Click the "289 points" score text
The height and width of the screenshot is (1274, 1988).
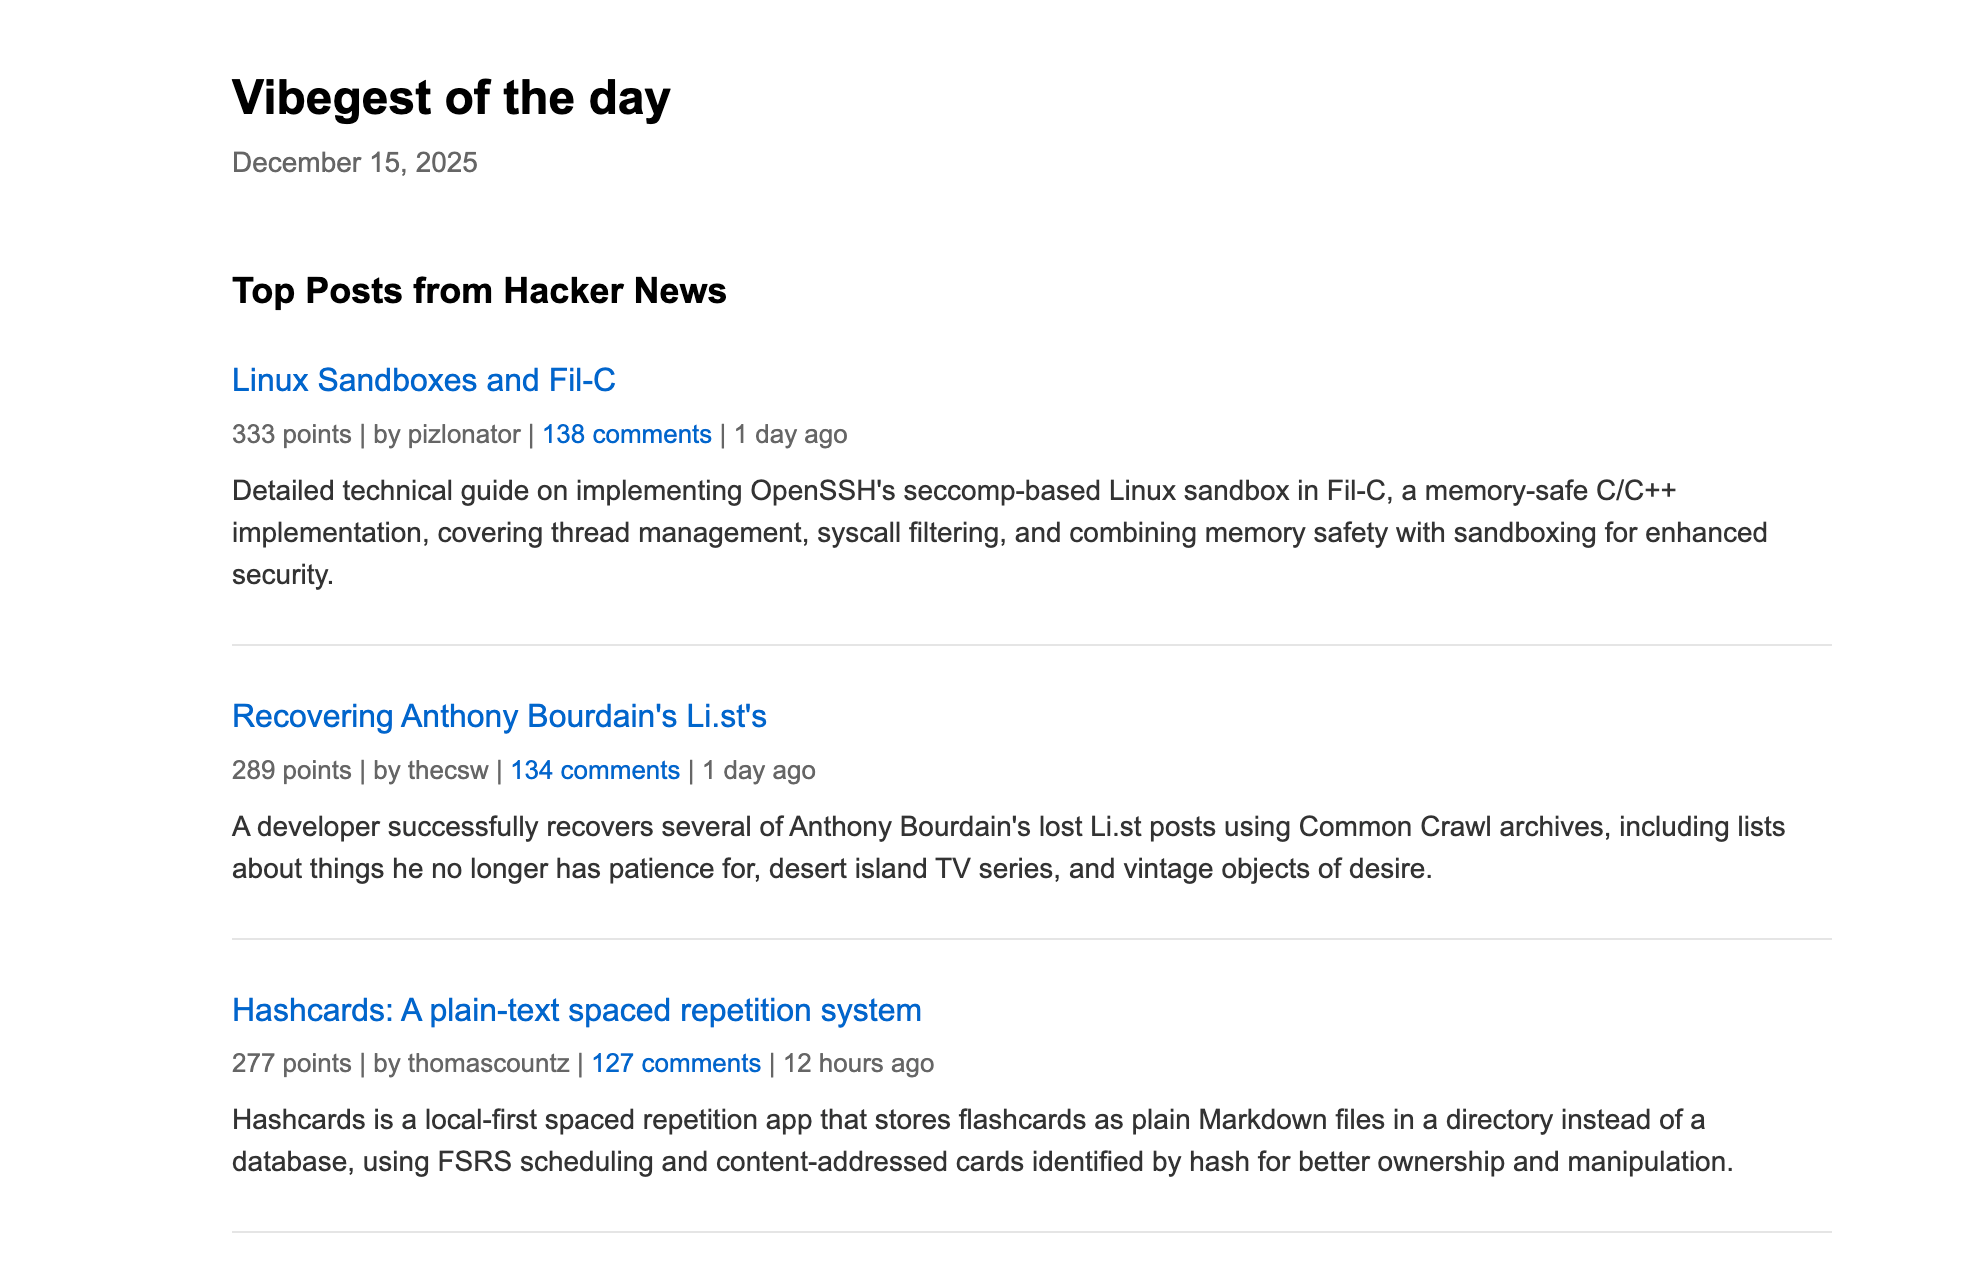291,770
